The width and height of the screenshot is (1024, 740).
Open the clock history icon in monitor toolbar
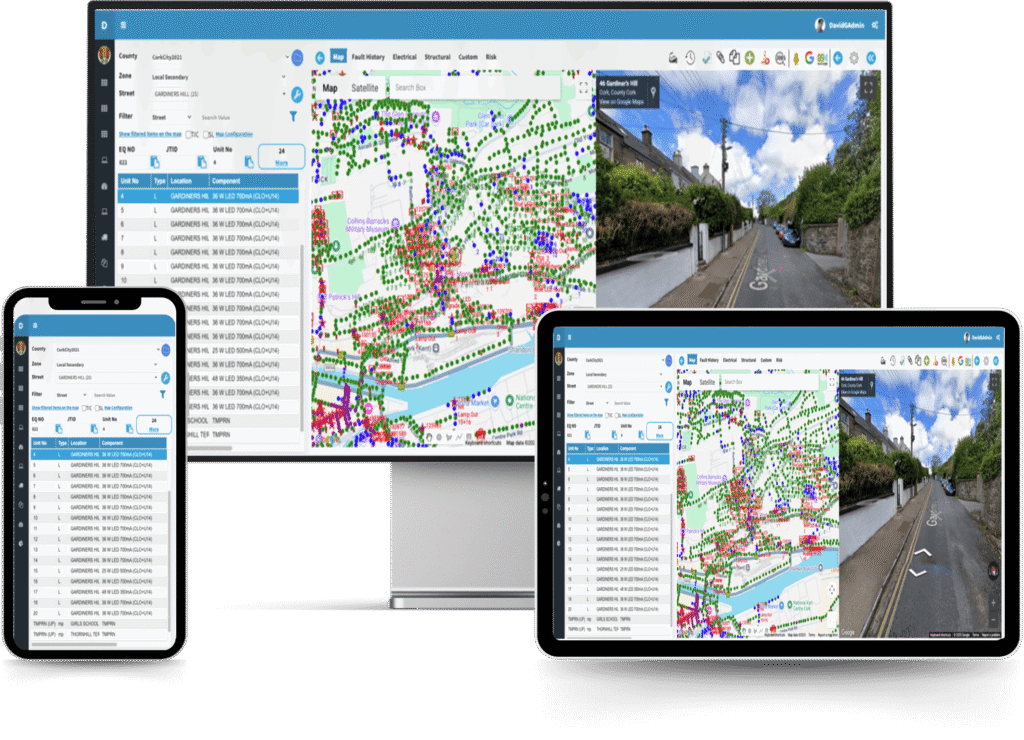click(690, 58)
